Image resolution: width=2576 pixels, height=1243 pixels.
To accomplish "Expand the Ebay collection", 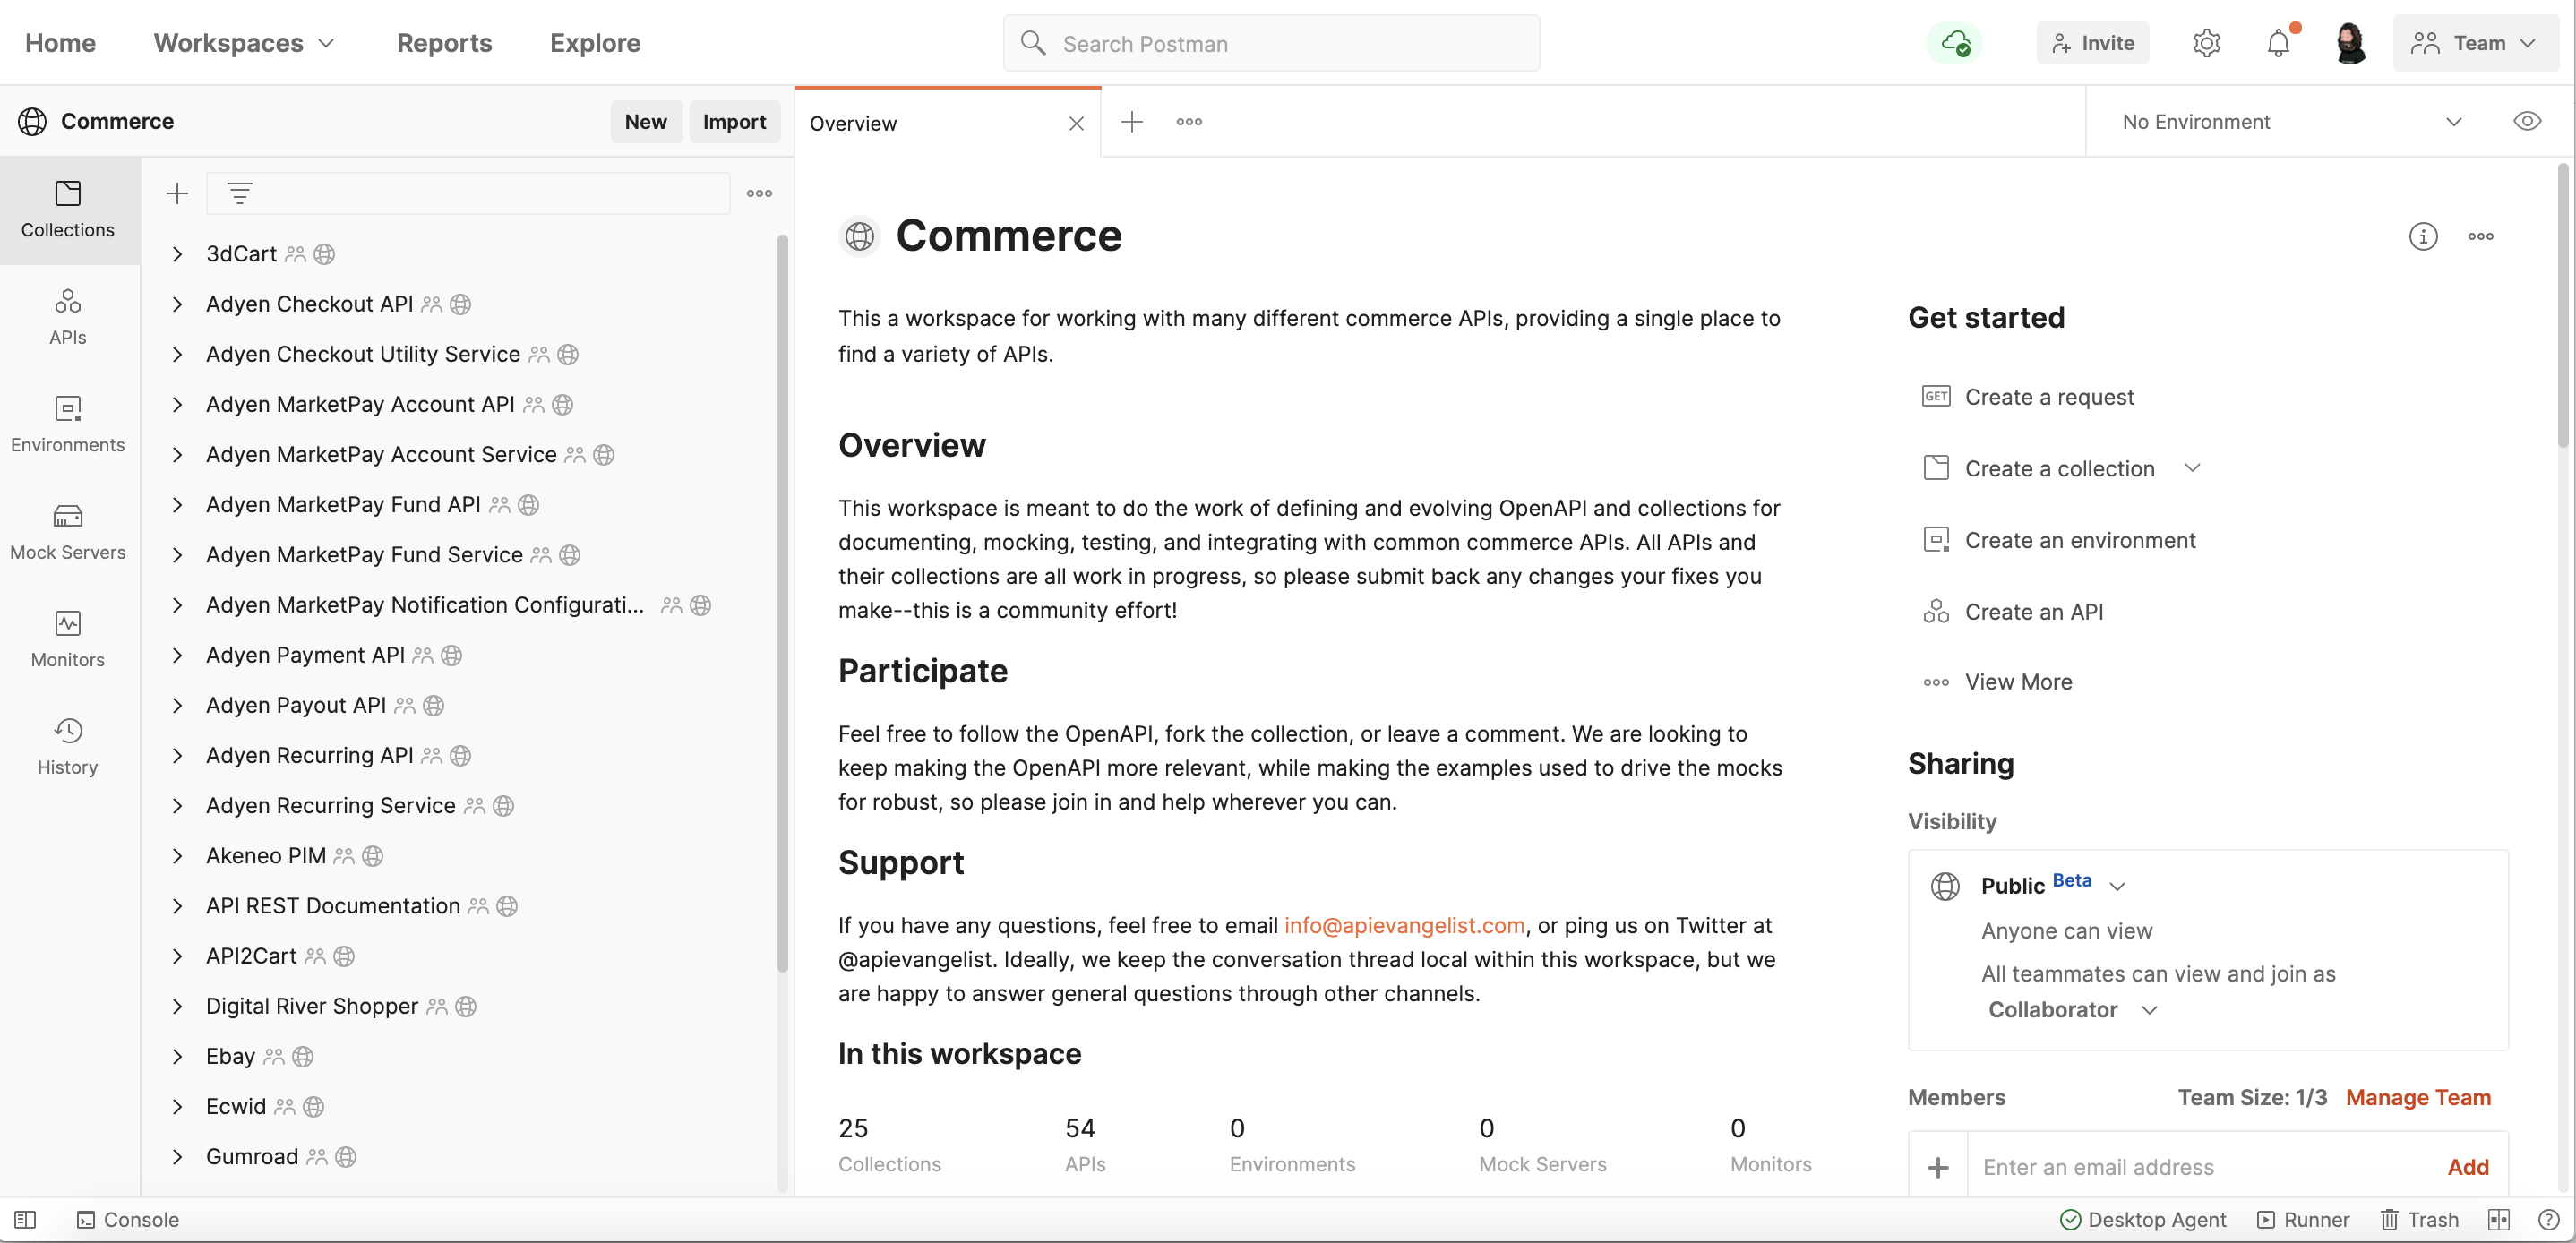I will [x=177, y=1057].
